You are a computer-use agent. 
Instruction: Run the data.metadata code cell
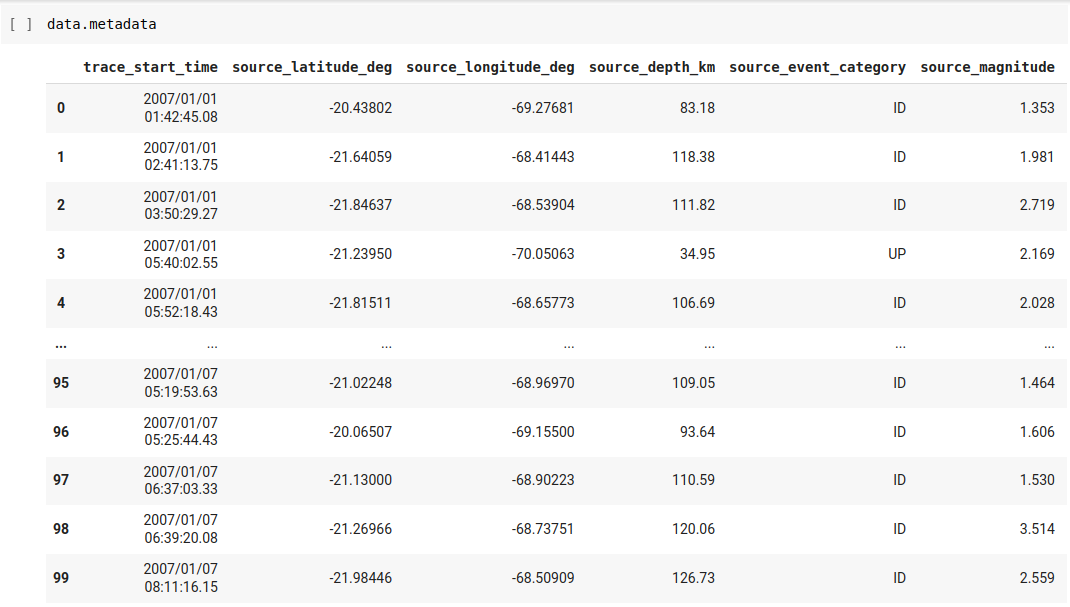point(20,23)
